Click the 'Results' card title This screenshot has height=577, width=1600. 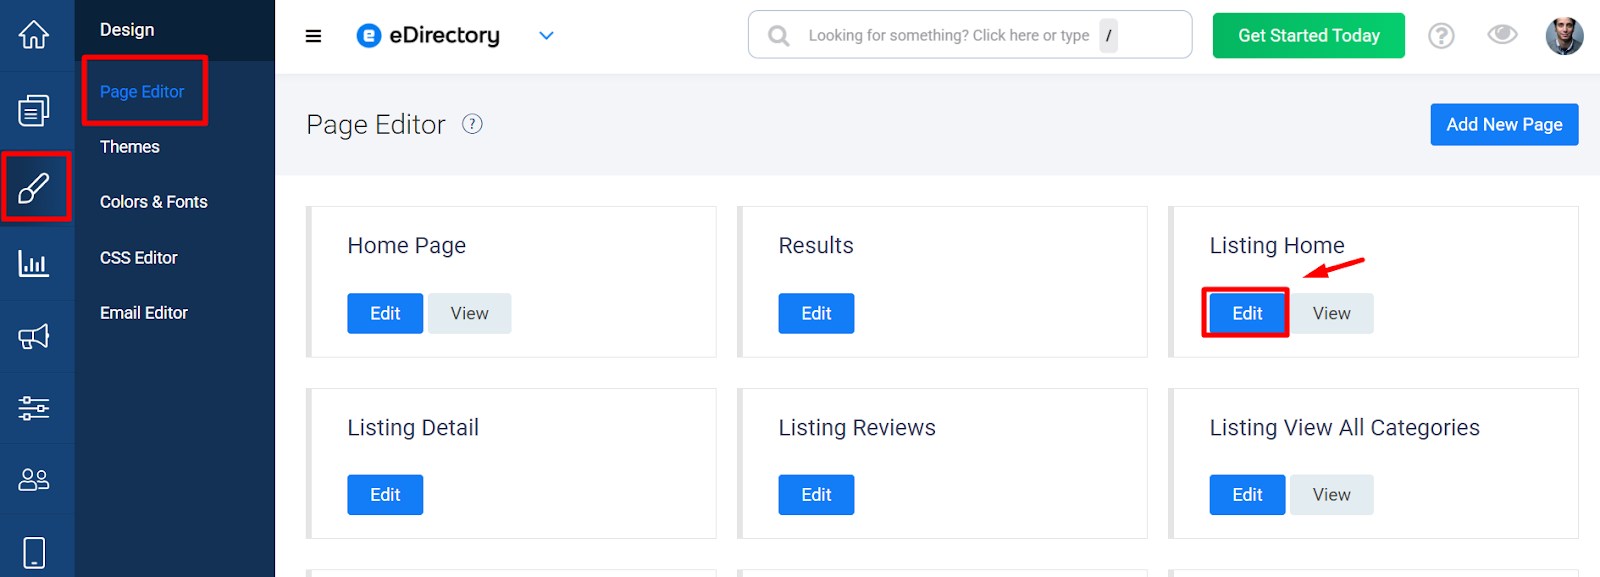click(x=816, y=246)
